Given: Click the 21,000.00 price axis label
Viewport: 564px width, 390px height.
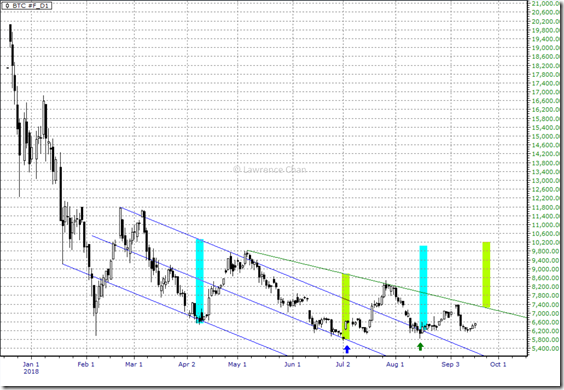Looking at the screenshot, I should coord(546,4).
